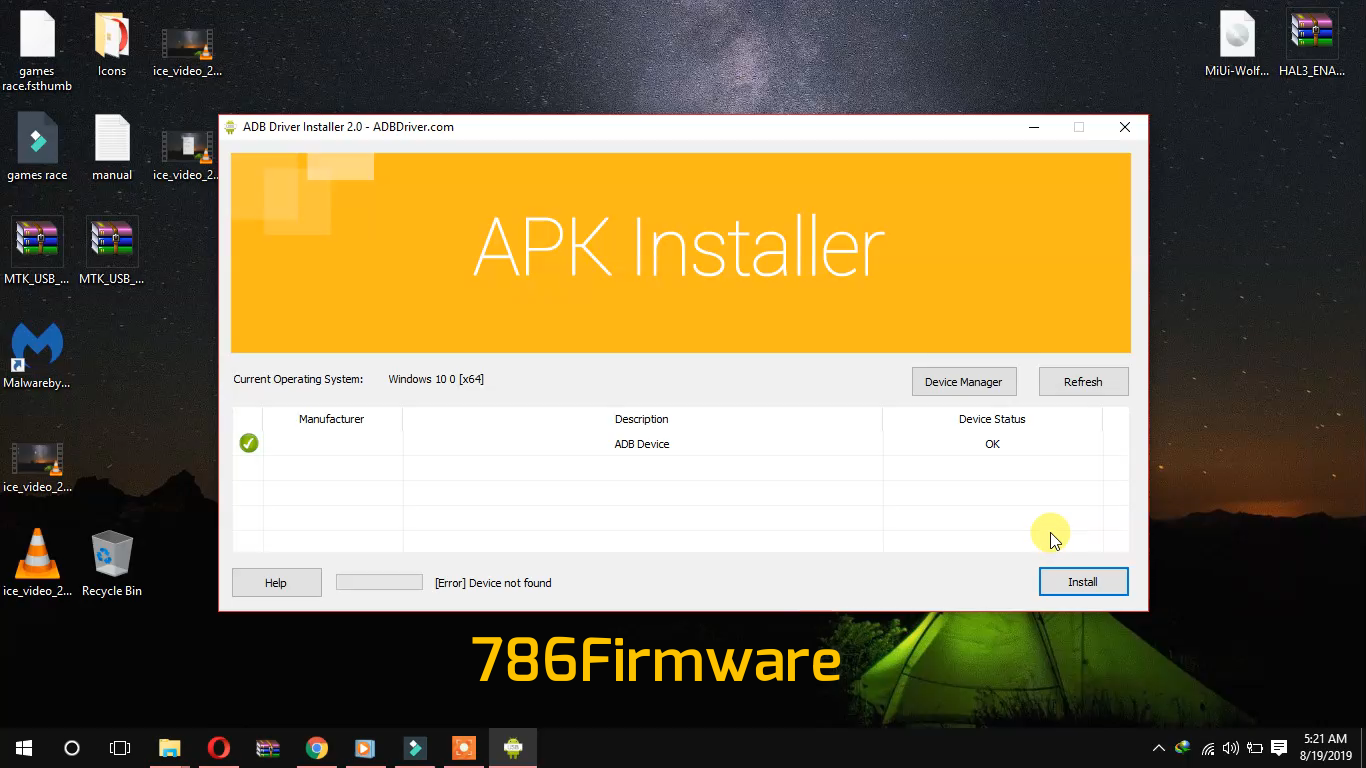Open the ADB Driver Installer icon in the taskbar
Screen dimensions: 1366x768
tap(512, 747)
